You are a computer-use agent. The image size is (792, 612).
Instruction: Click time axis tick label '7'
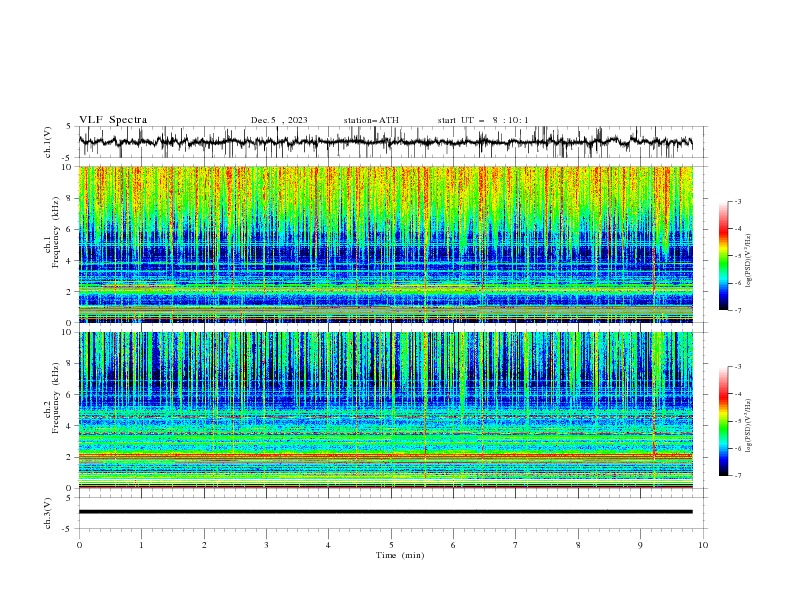pos(516,545)
